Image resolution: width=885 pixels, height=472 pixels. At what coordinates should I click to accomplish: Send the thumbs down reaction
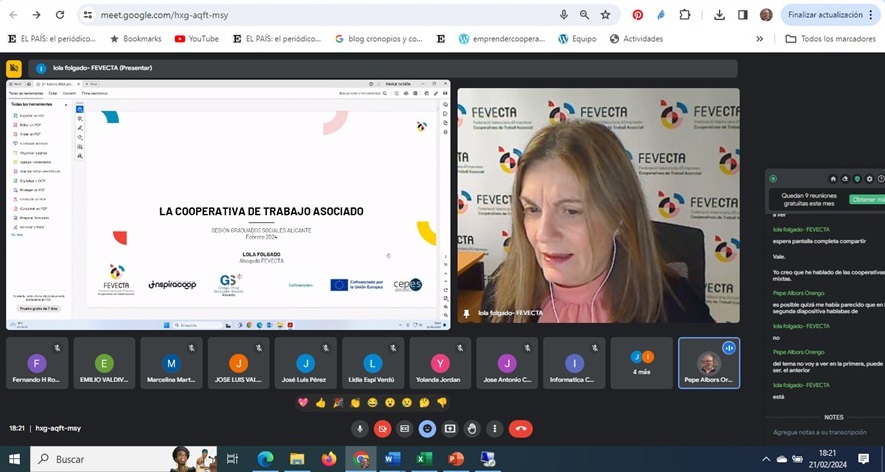coord(442,403)
